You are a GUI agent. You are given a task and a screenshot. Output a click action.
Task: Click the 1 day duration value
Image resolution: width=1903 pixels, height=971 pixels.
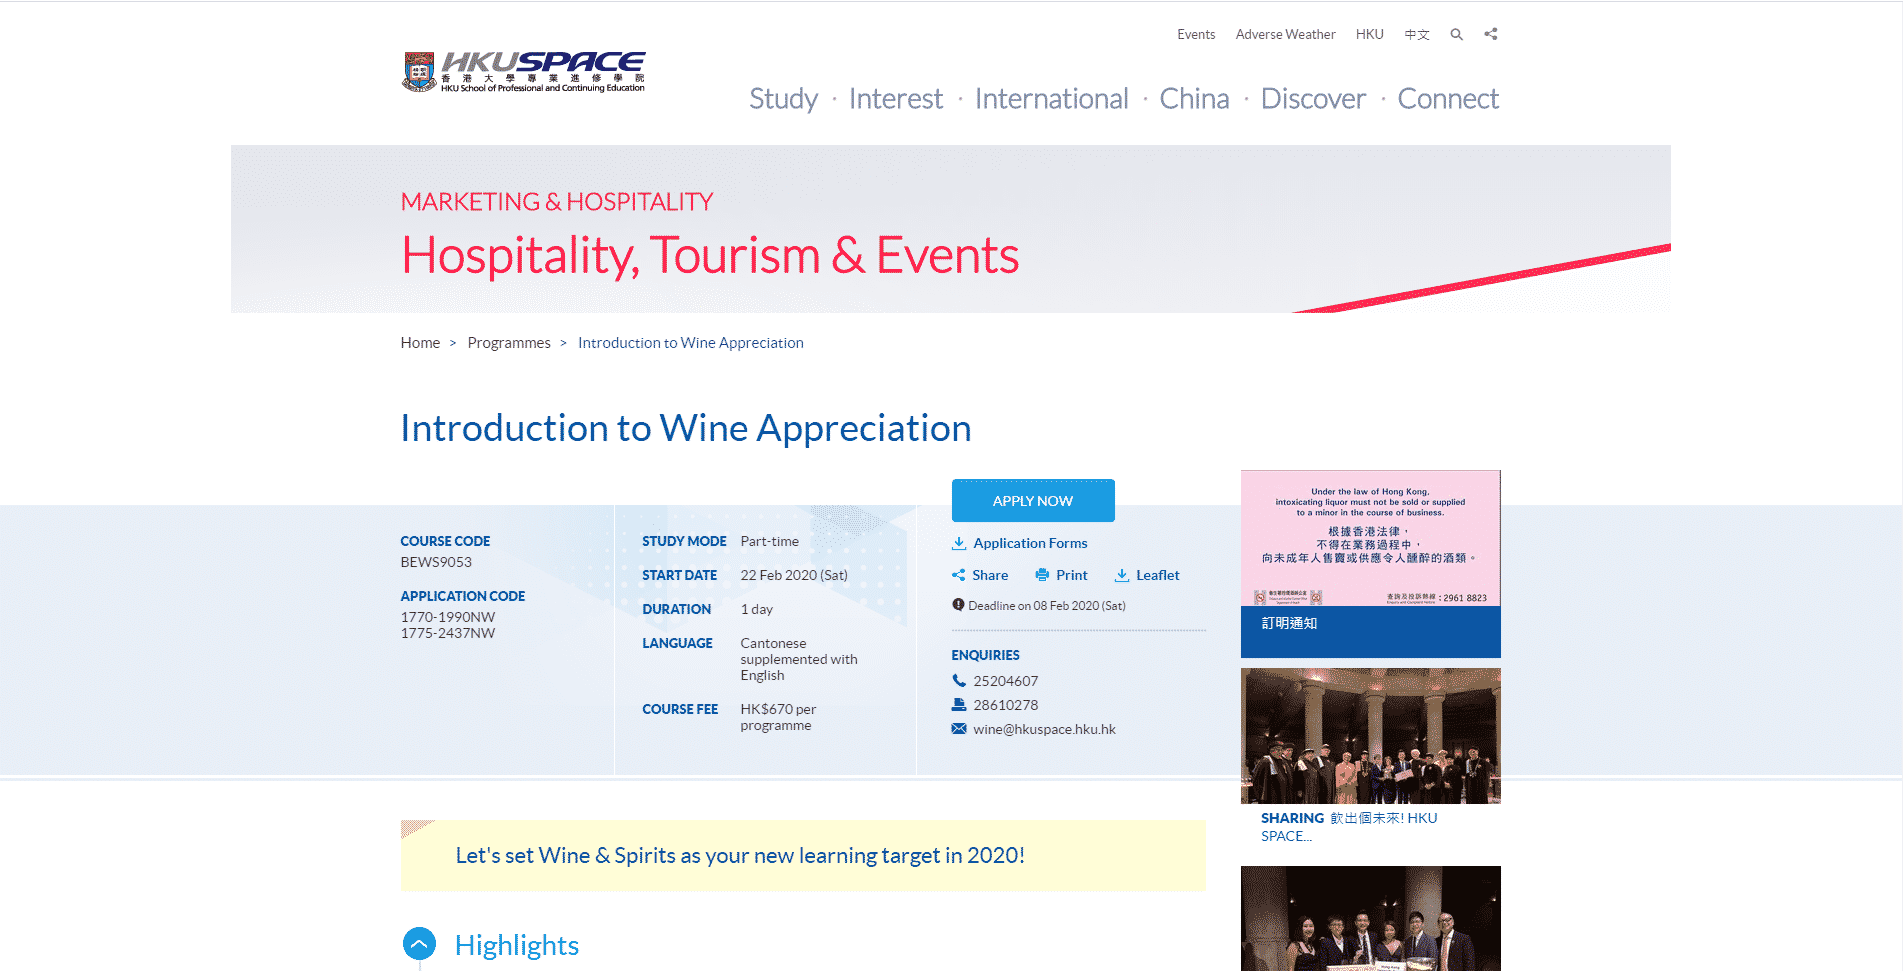pyautogui.click(x=756, y=609)
